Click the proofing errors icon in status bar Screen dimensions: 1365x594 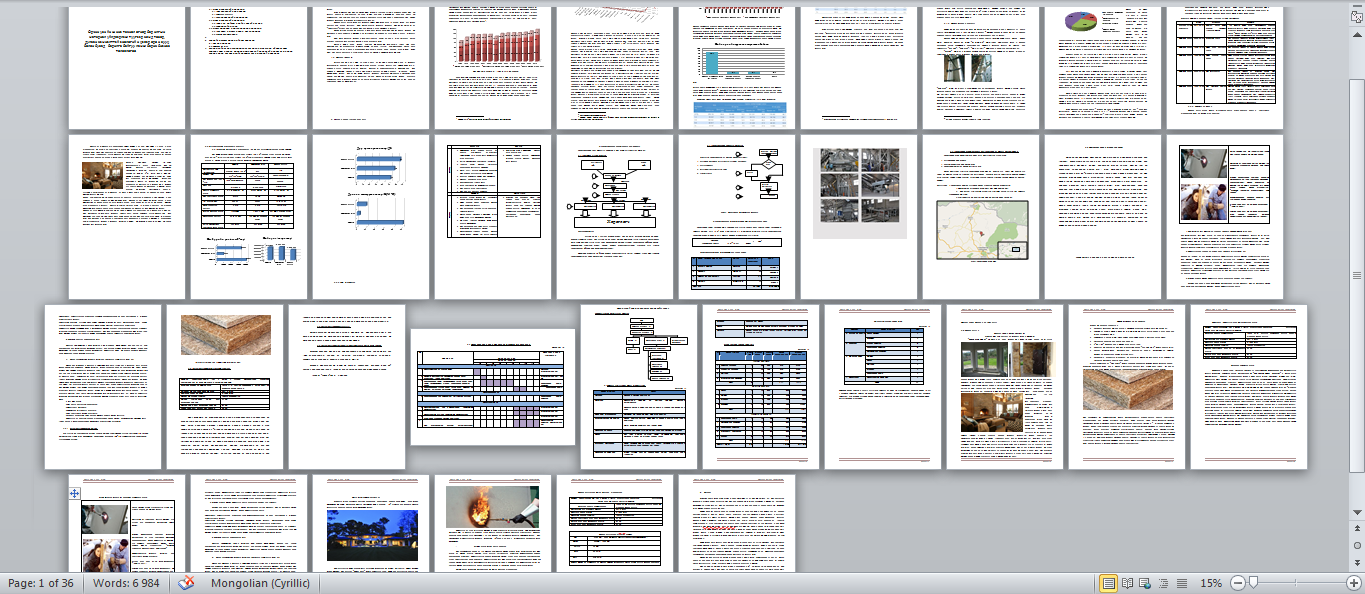coord(186,583)
